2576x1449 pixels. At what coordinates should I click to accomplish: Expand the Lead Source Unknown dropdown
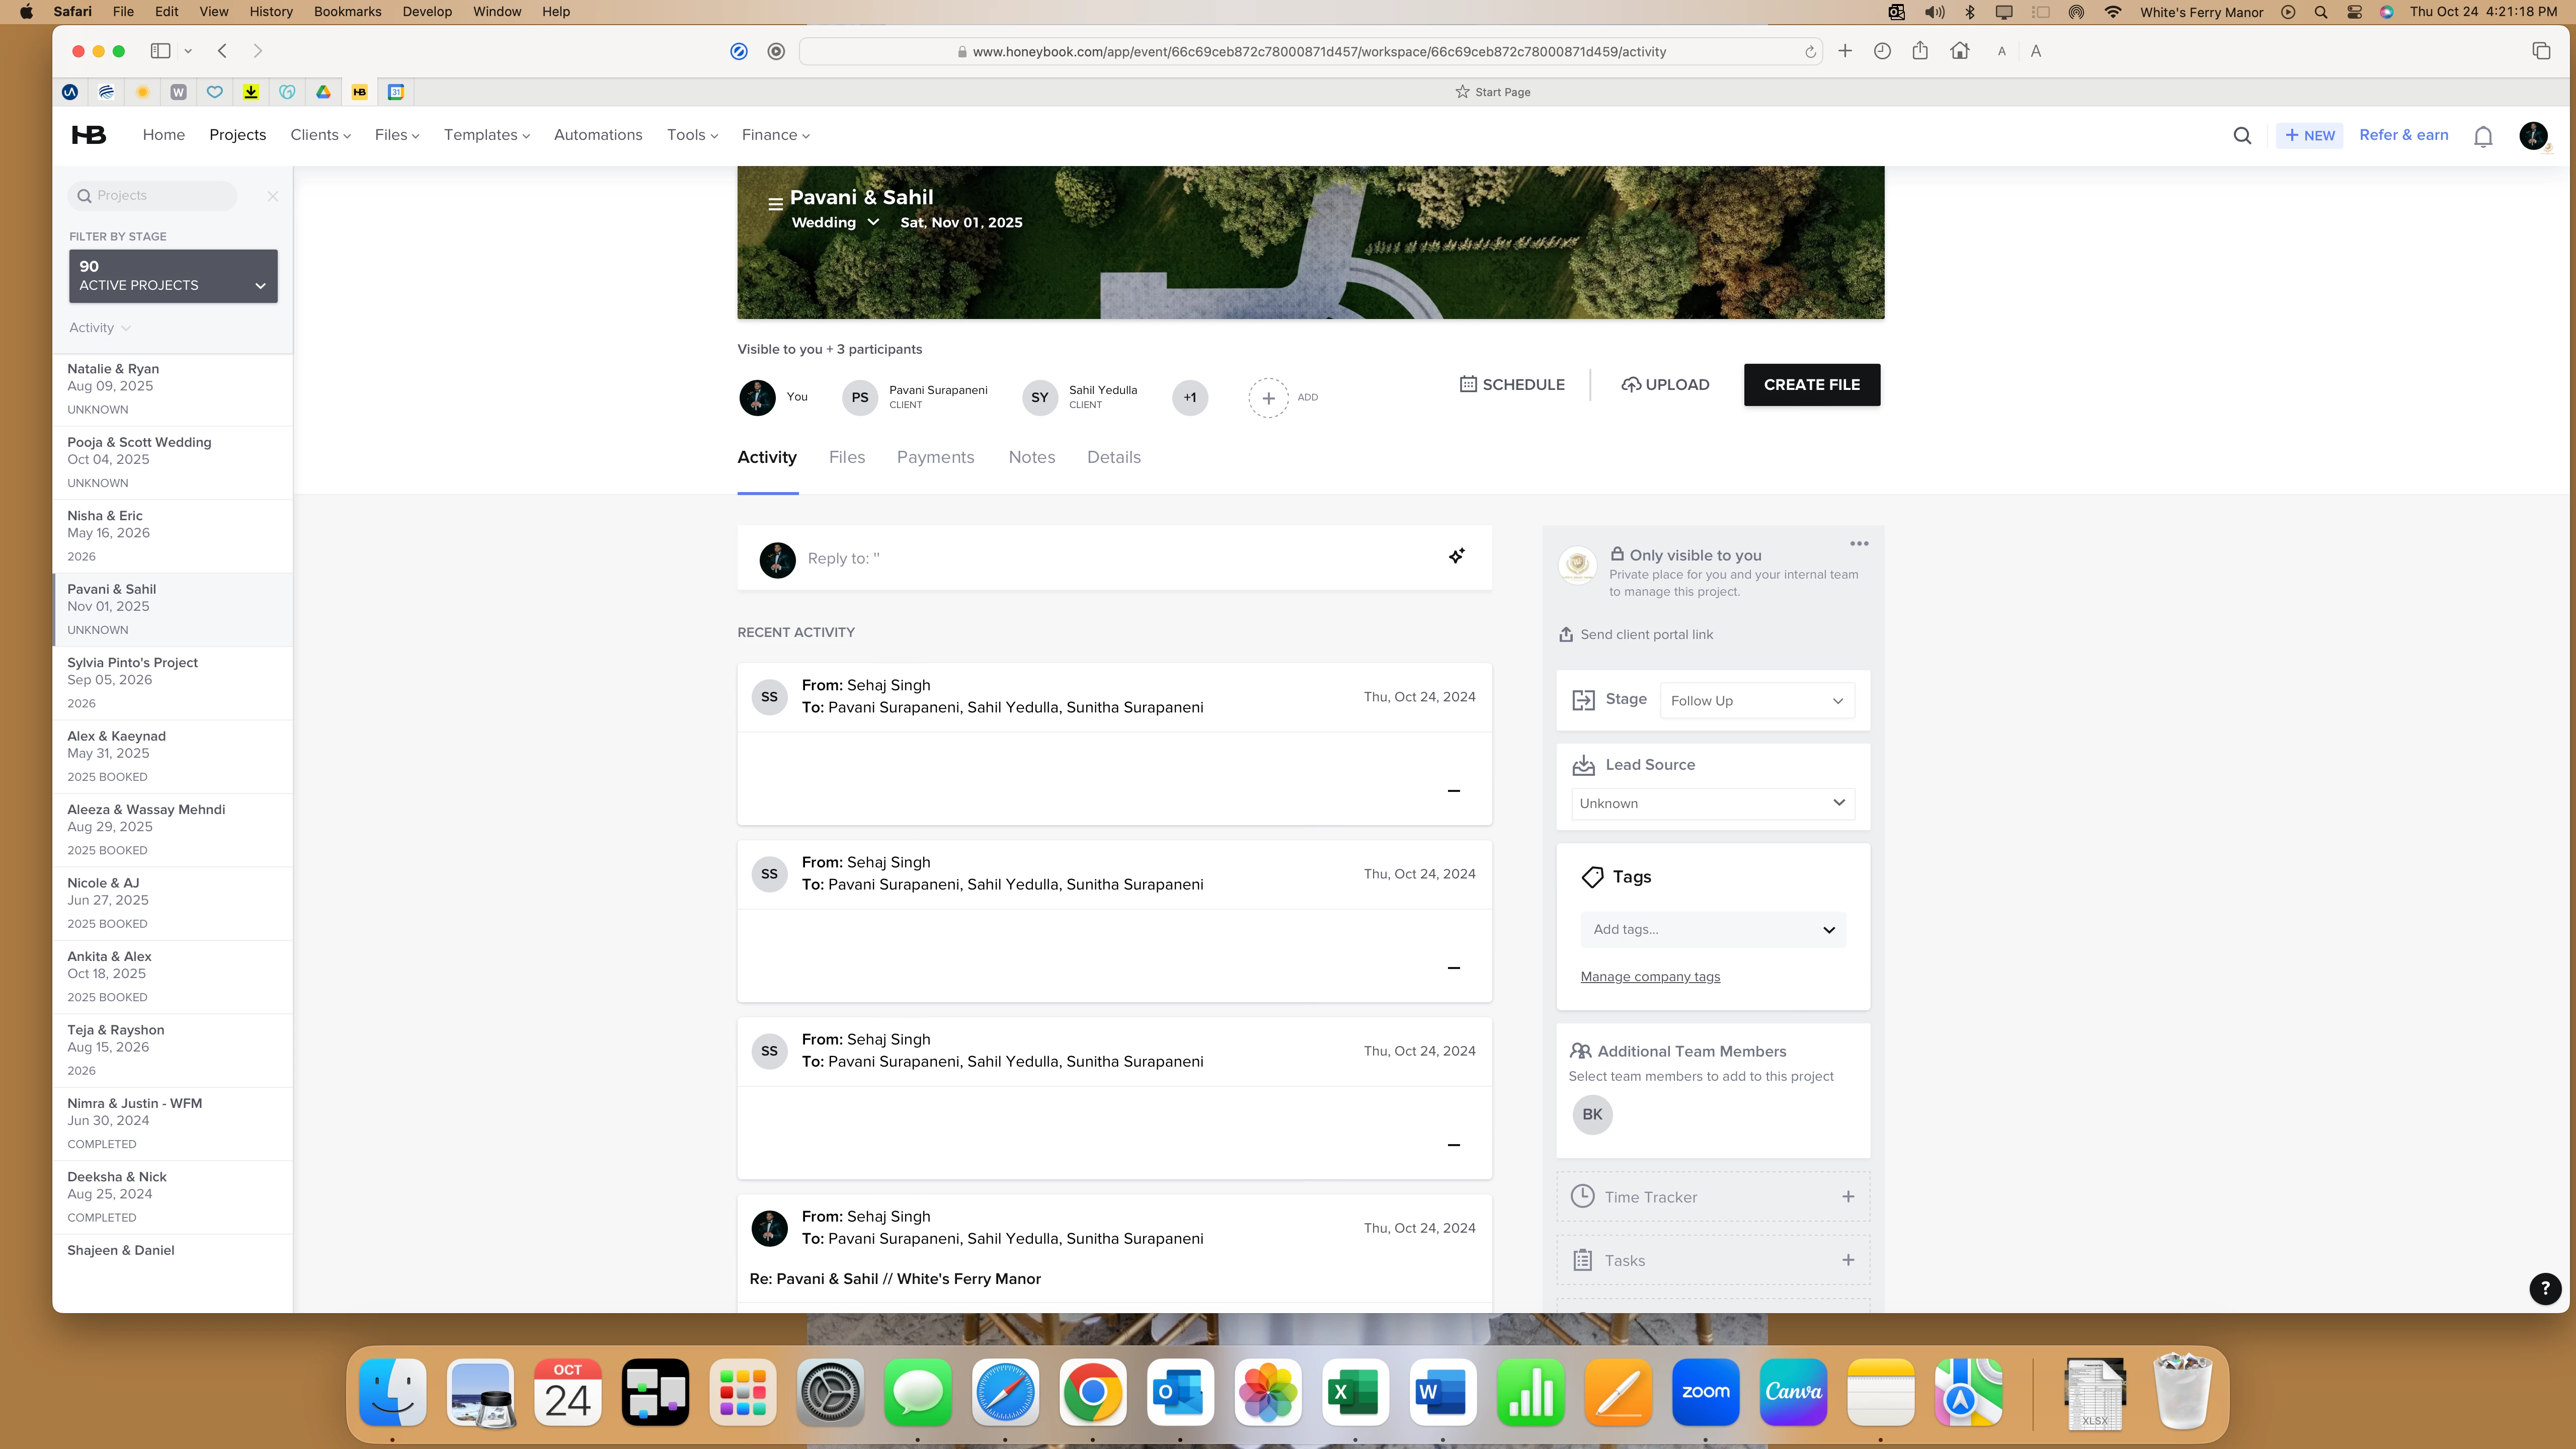click(x=1712, y=804)
